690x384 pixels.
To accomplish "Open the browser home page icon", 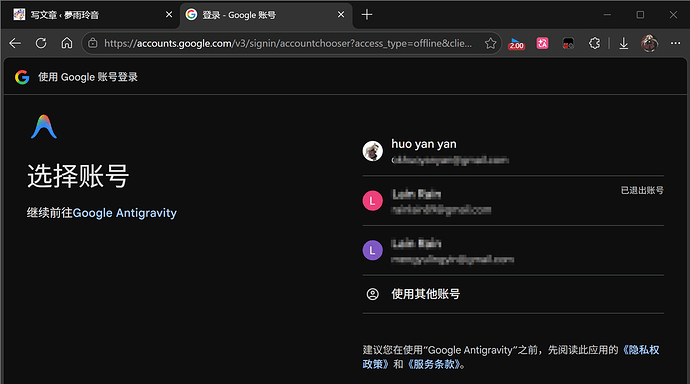I will 67,43.
